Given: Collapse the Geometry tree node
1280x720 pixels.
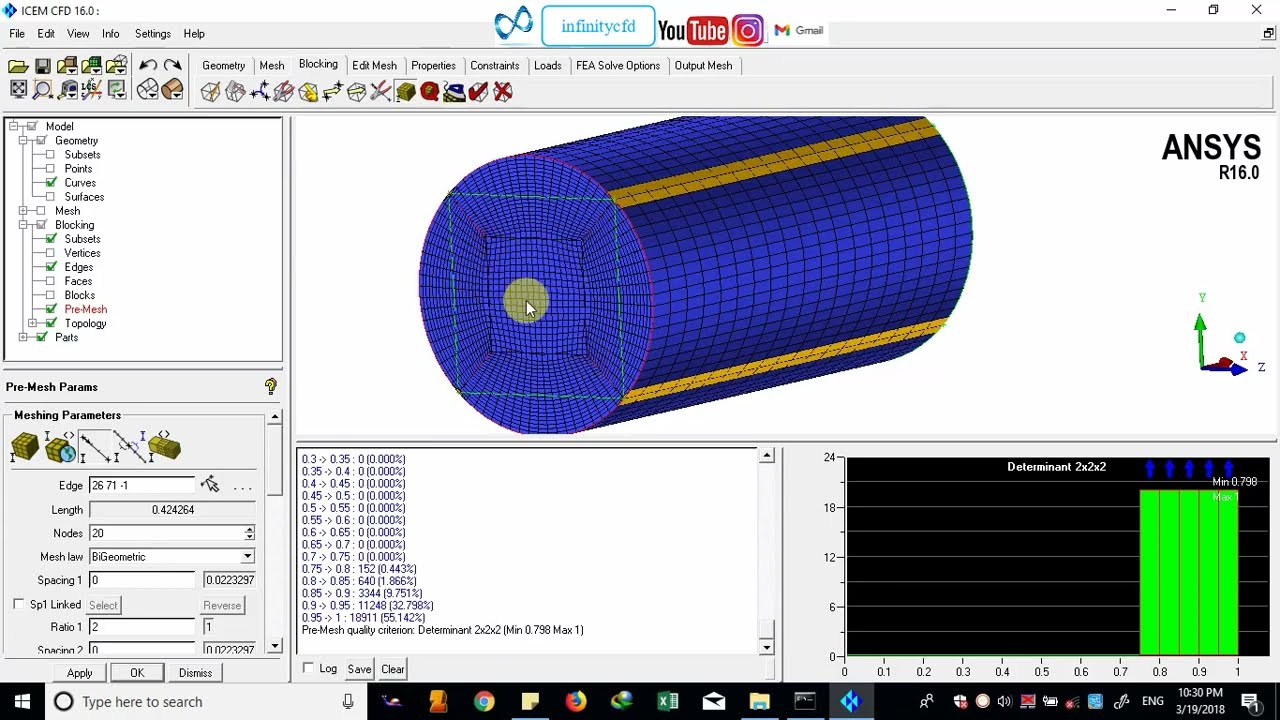Looking at the screenshot, I should (23, 141).
